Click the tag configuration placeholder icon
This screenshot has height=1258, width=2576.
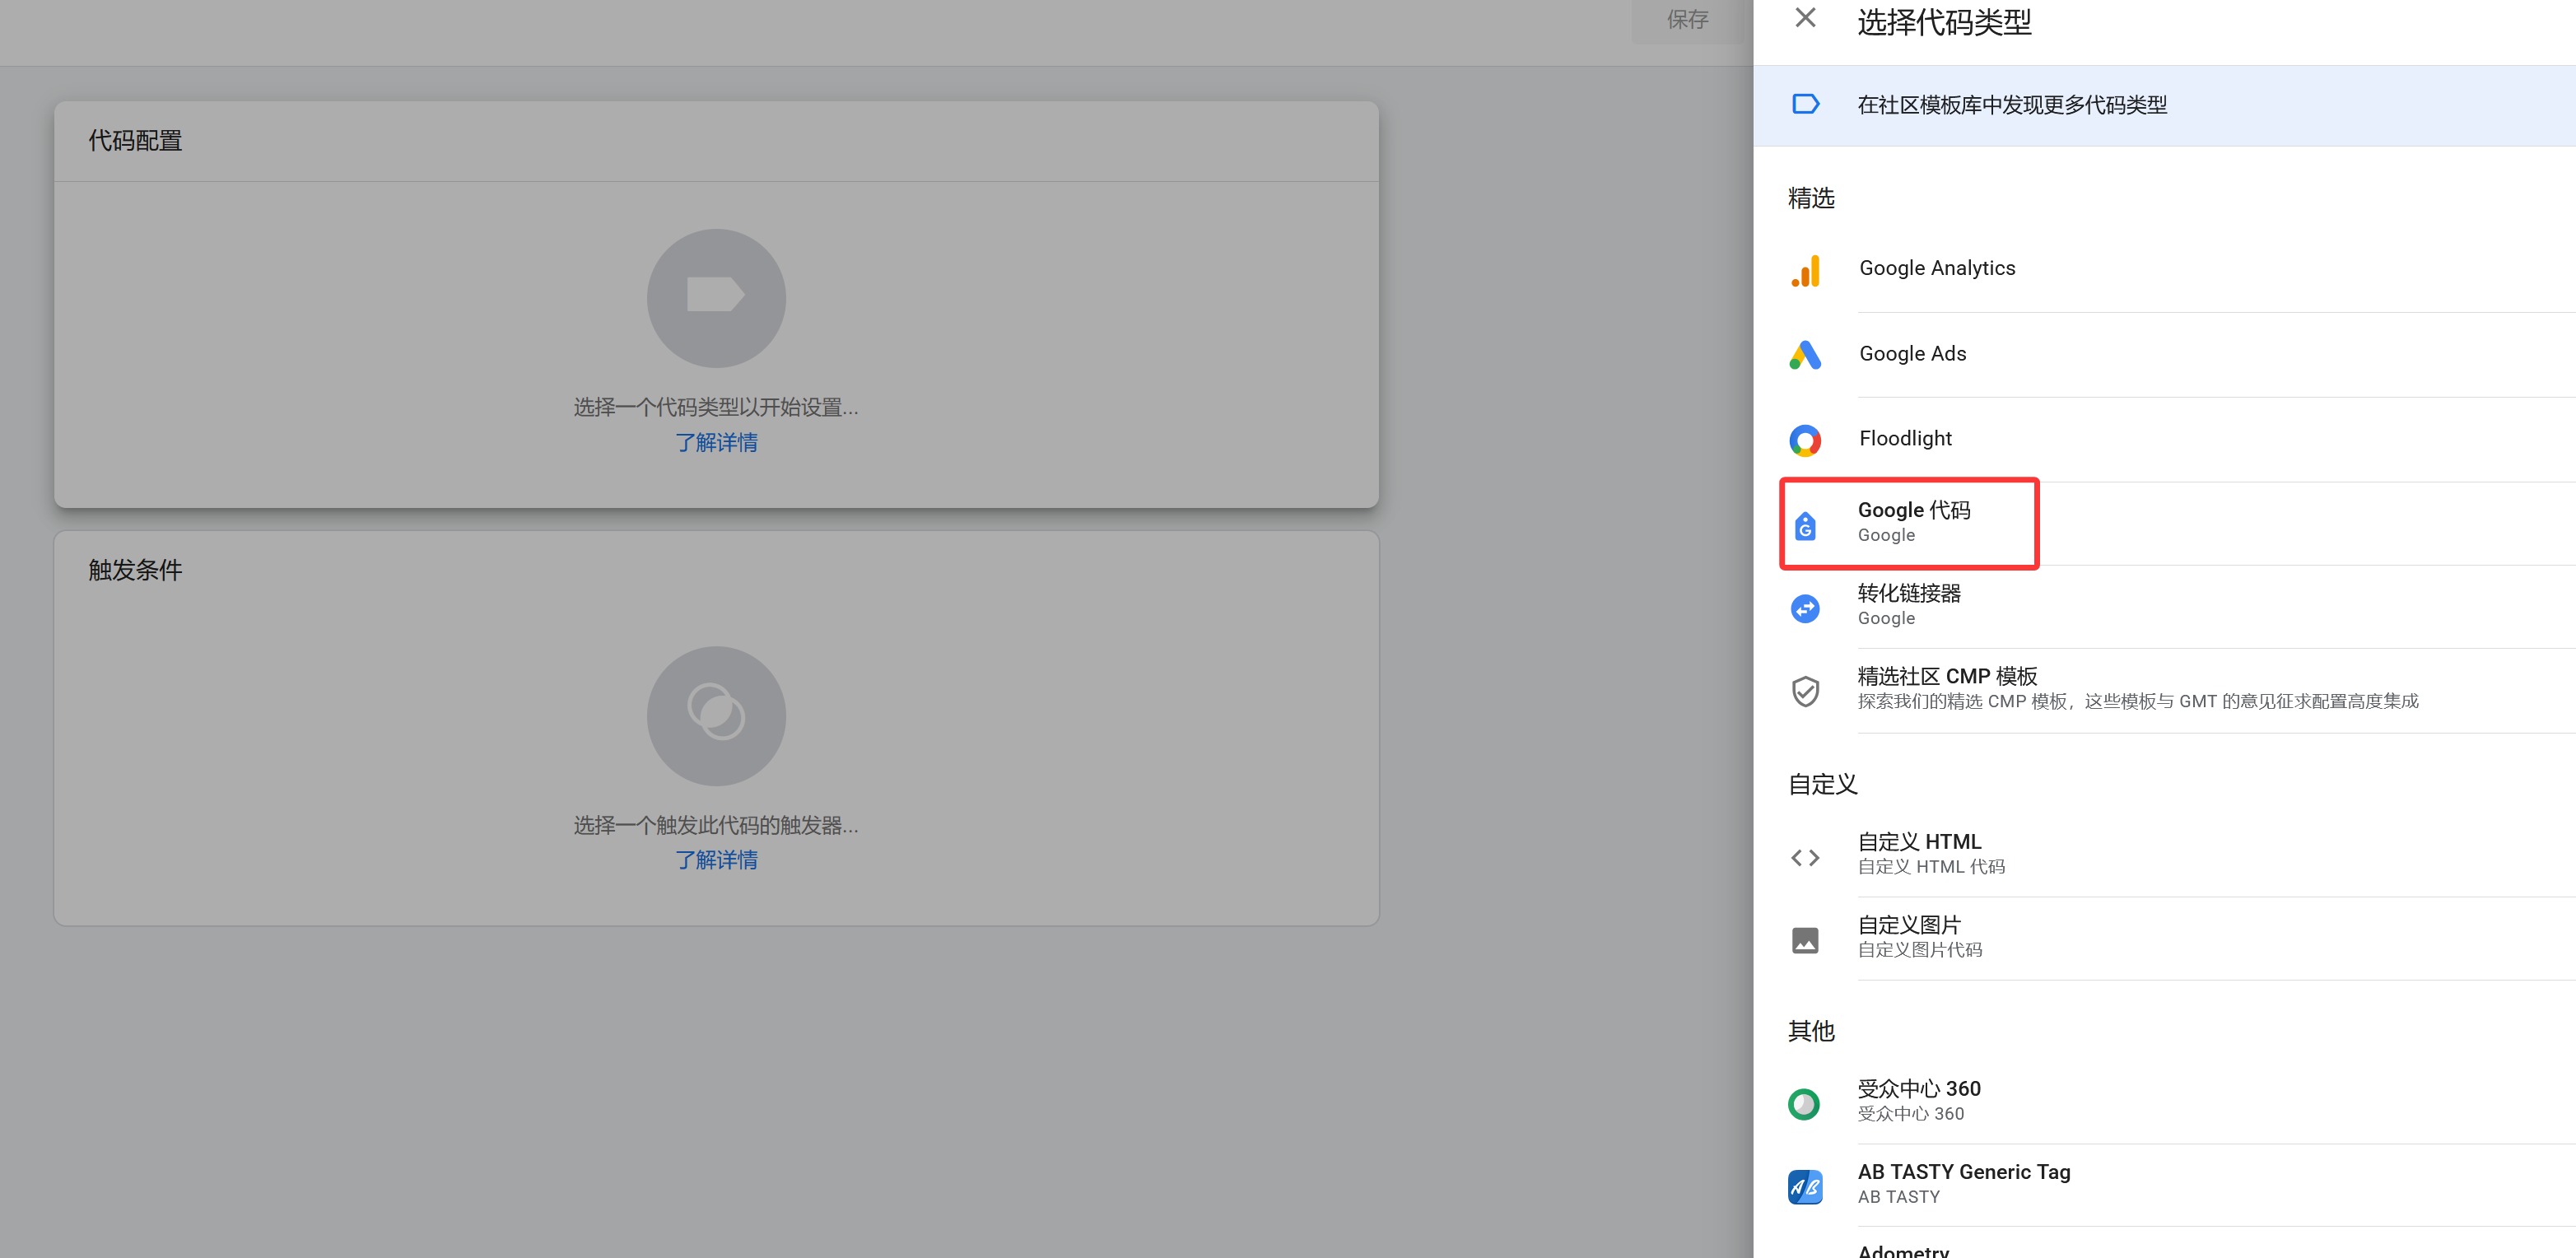point(716,298)
